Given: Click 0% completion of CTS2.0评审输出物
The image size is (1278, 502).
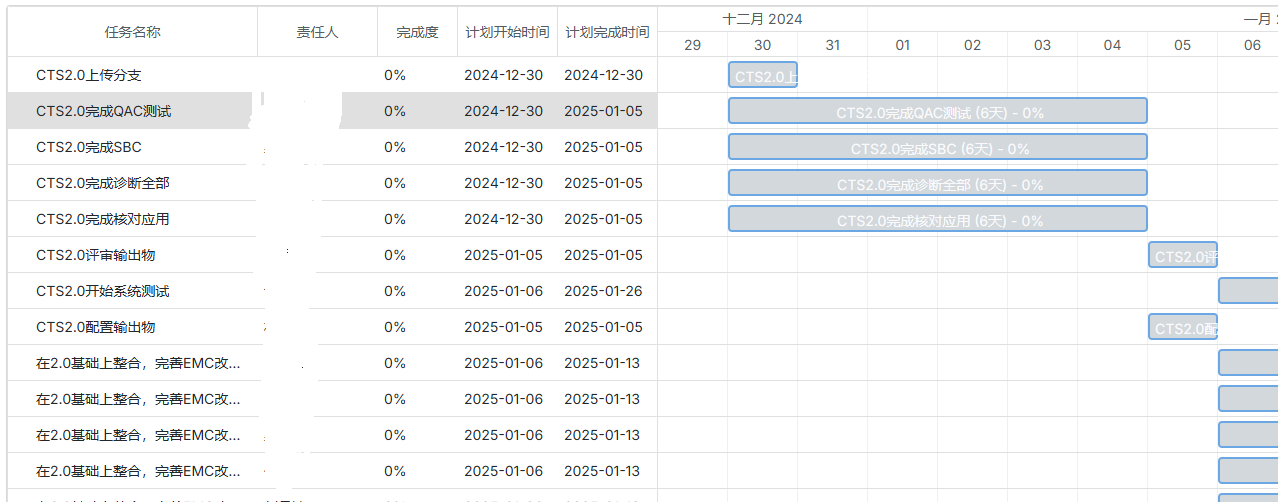Looking at the screenshot, I should click(395, 255).
